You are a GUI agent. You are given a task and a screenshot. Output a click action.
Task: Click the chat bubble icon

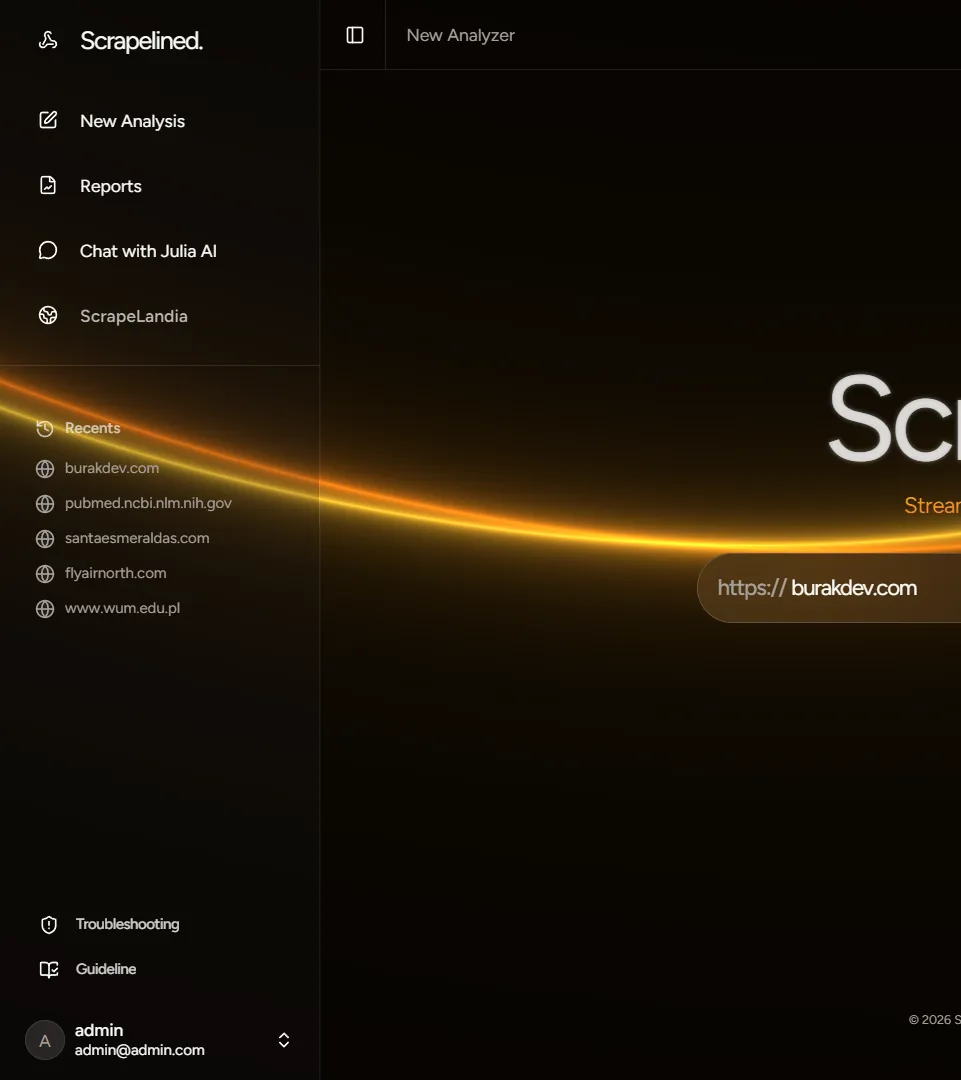[48, 250]
